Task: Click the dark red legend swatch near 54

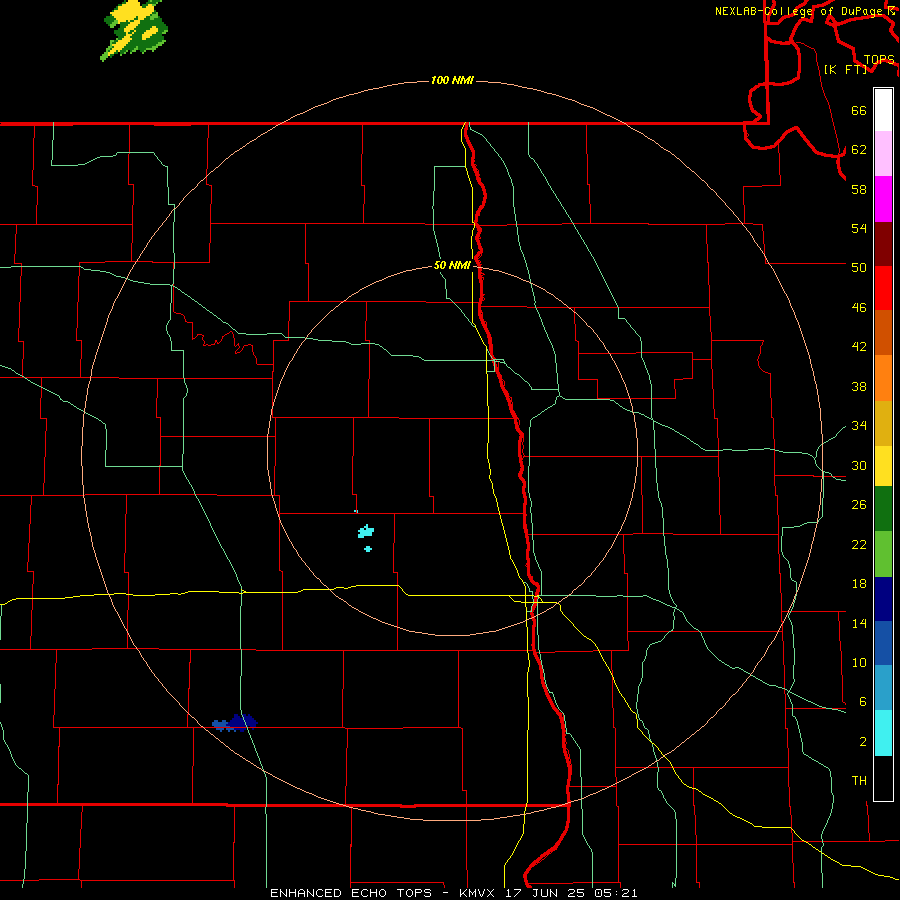Action: point(883,244)
